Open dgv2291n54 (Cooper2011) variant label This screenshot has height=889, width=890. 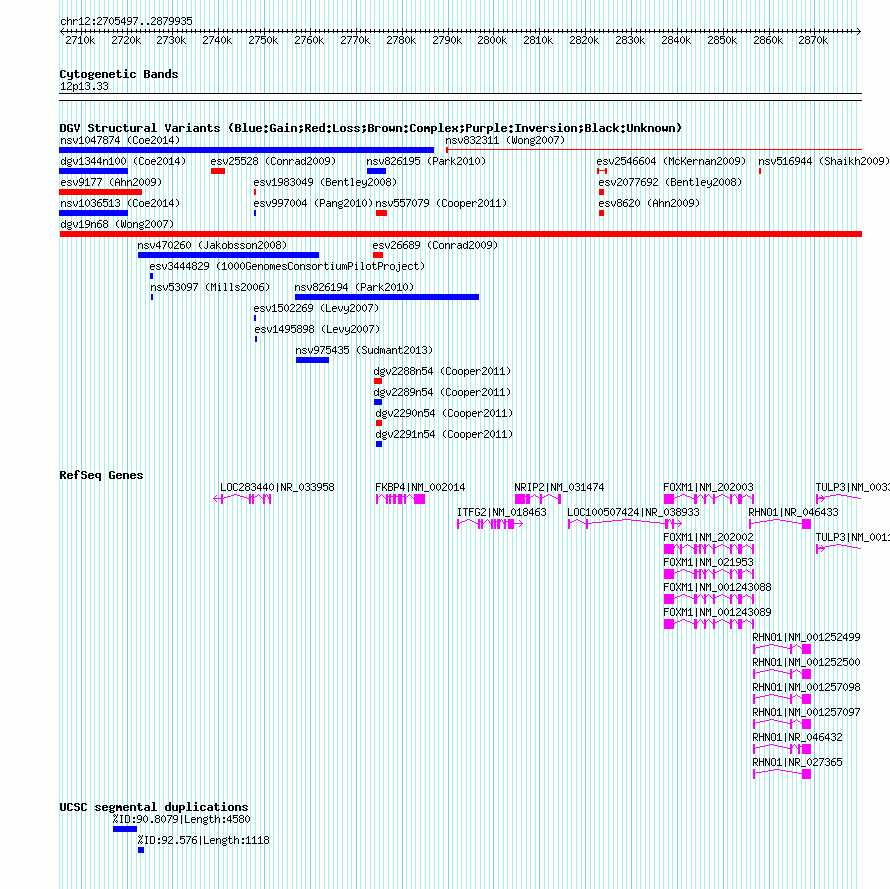click(x=444, y=434)
